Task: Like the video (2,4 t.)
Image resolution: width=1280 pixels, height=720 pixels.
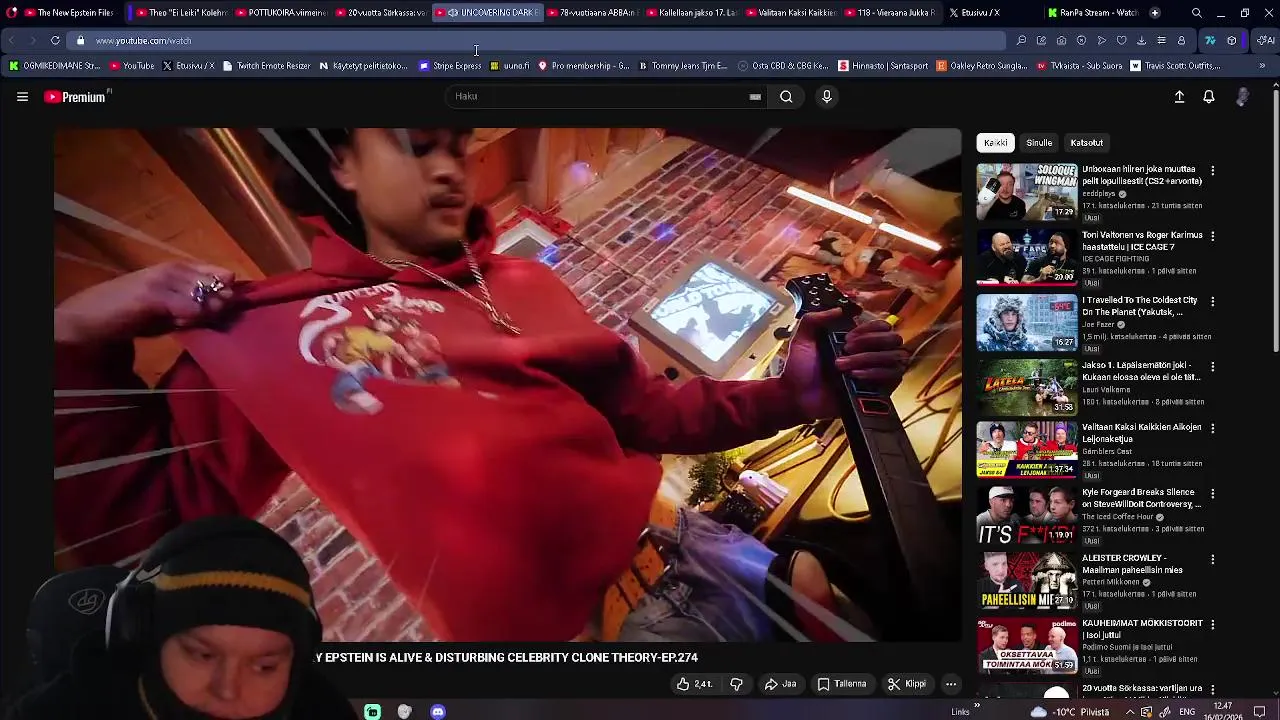Action: [x=695, y=684]
